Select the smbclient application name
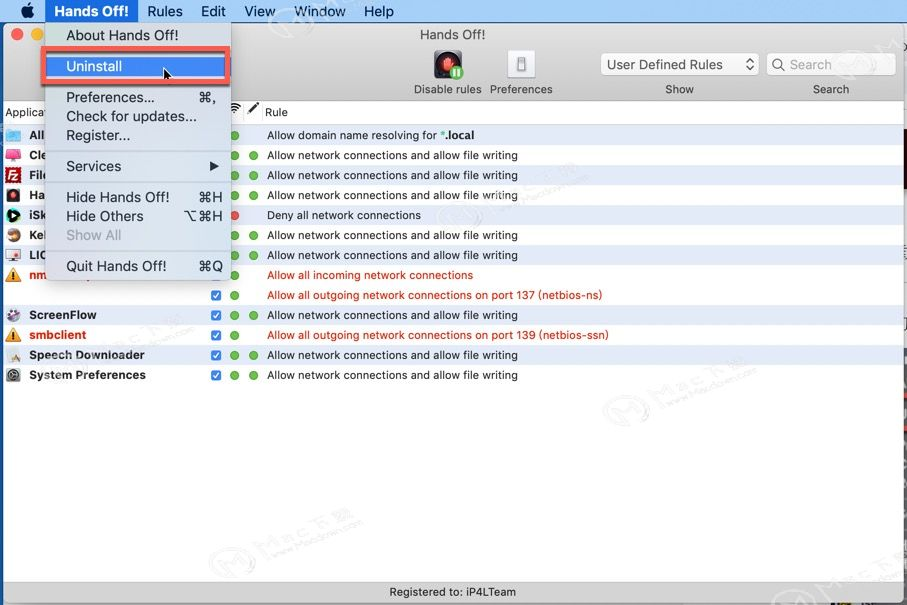Image resolution: width=907 pixels, height=605 pixels. (x=57, y=335)
